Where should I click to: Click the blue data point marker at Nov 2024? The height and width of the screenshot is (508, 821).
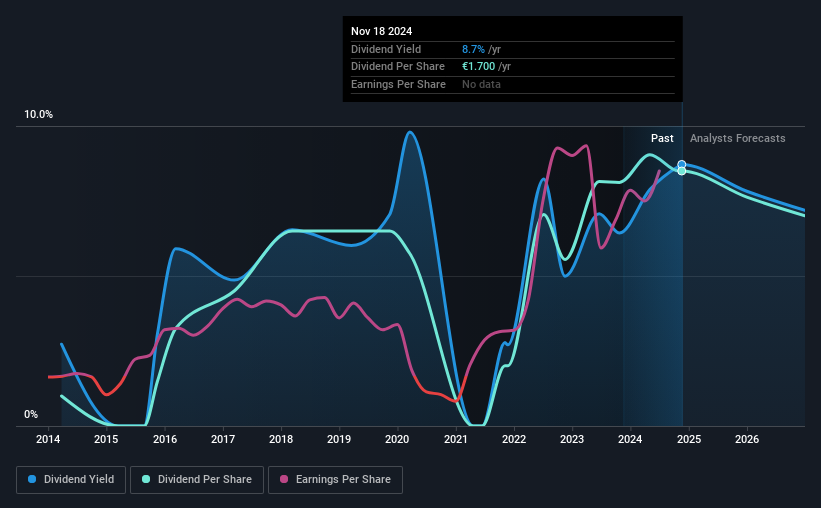(x=682, y=164)
